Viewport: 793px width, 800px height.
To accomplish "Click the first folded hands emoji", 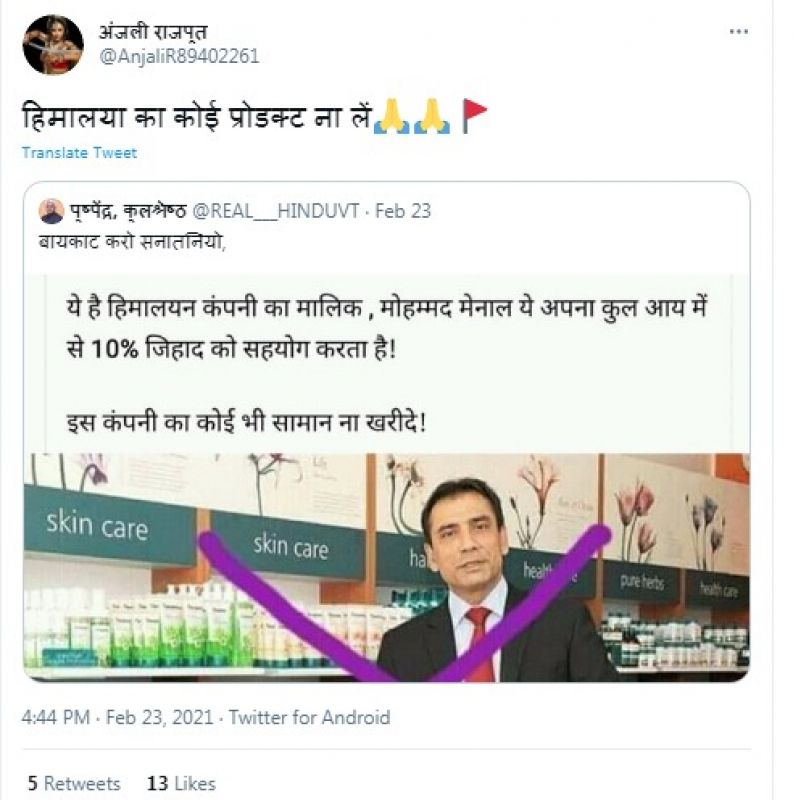I will (x=388, y=118).
